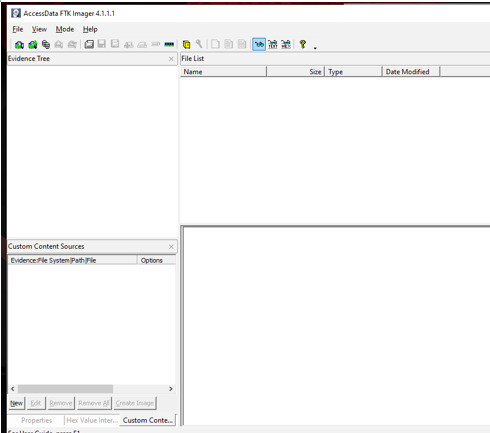Click the yellow Help question mark icon

coord(303,44)
